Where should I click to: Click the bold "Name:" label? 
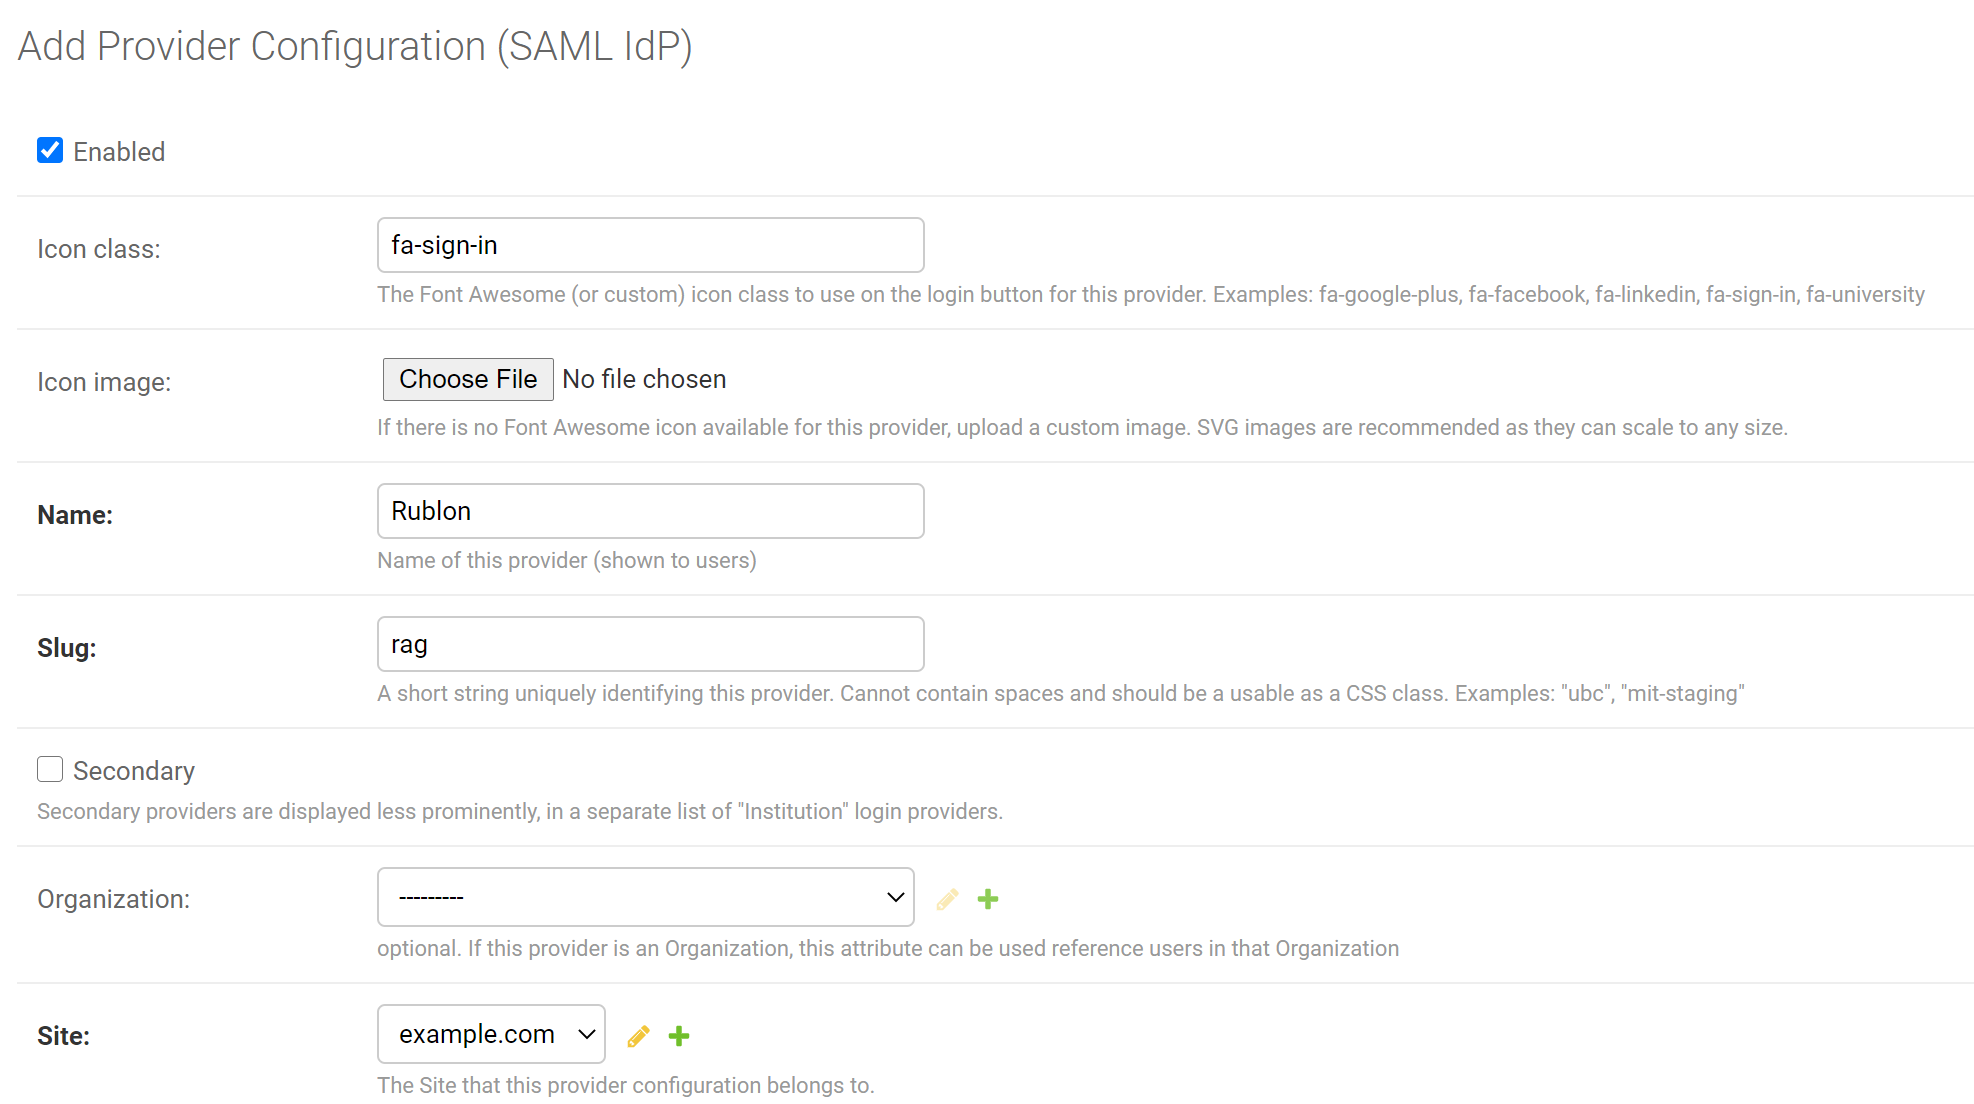75,515
